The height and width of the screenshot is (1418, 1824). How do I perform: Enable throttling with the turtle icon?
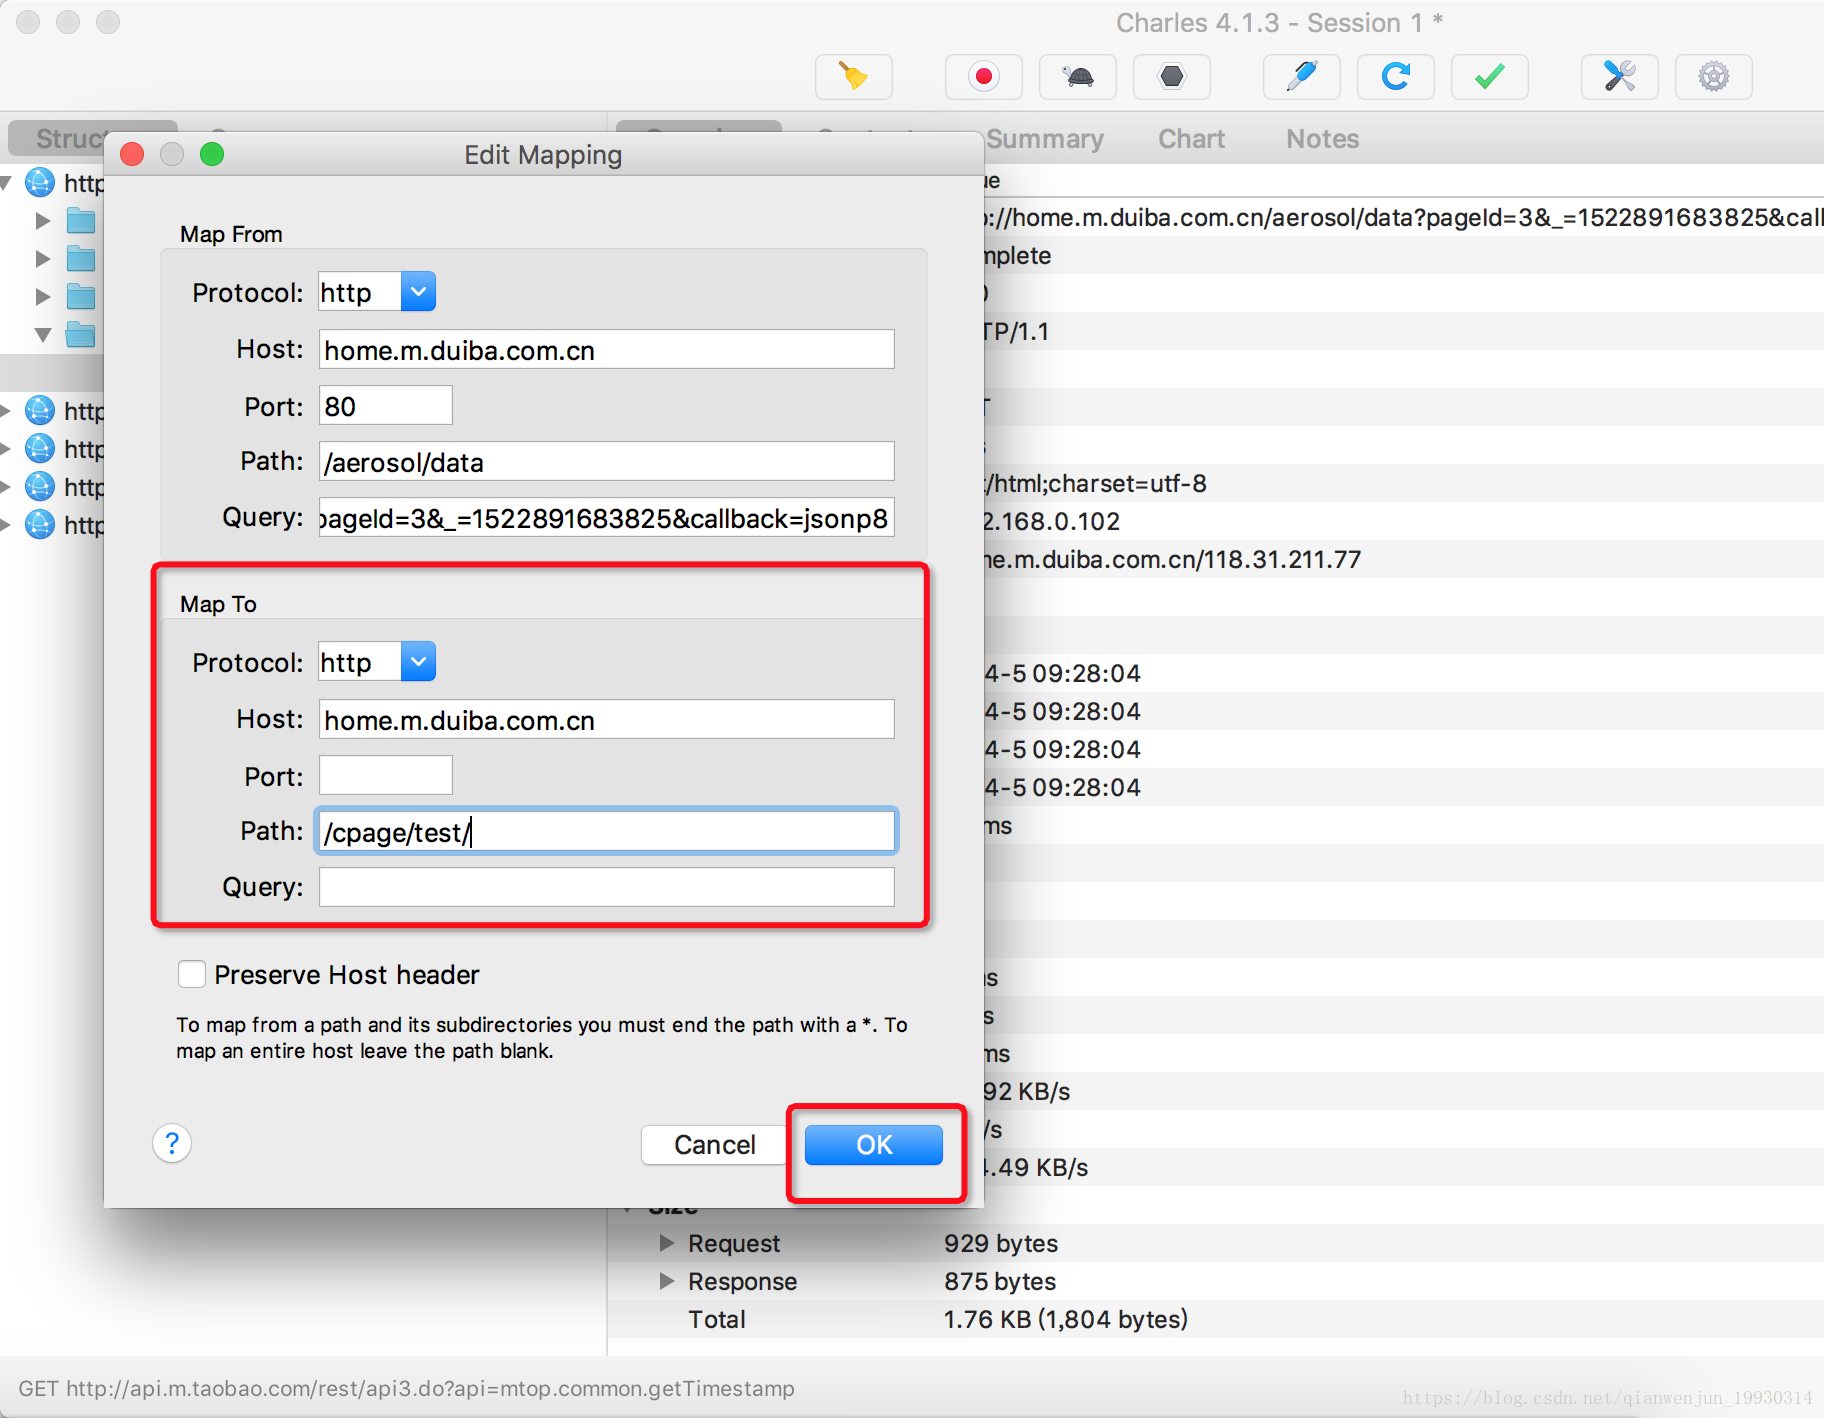click(1078, 77)
